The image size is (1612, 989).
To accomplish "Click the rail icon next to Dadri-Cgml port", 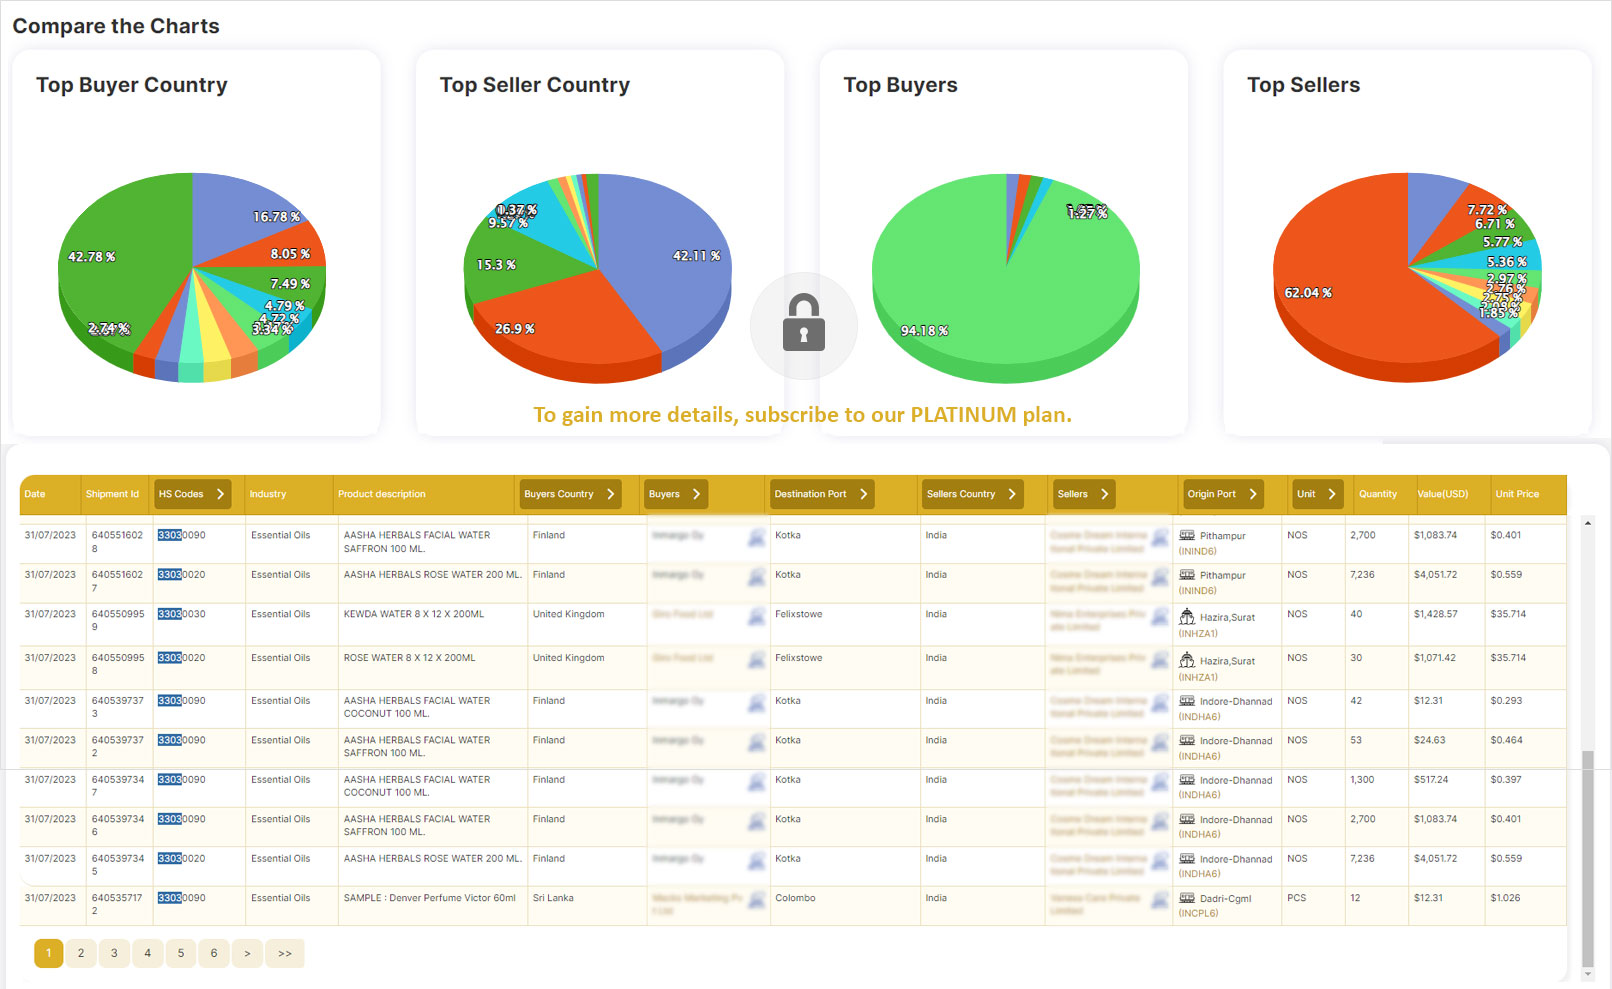I will pyautogui.click(x=1186, y=898).
